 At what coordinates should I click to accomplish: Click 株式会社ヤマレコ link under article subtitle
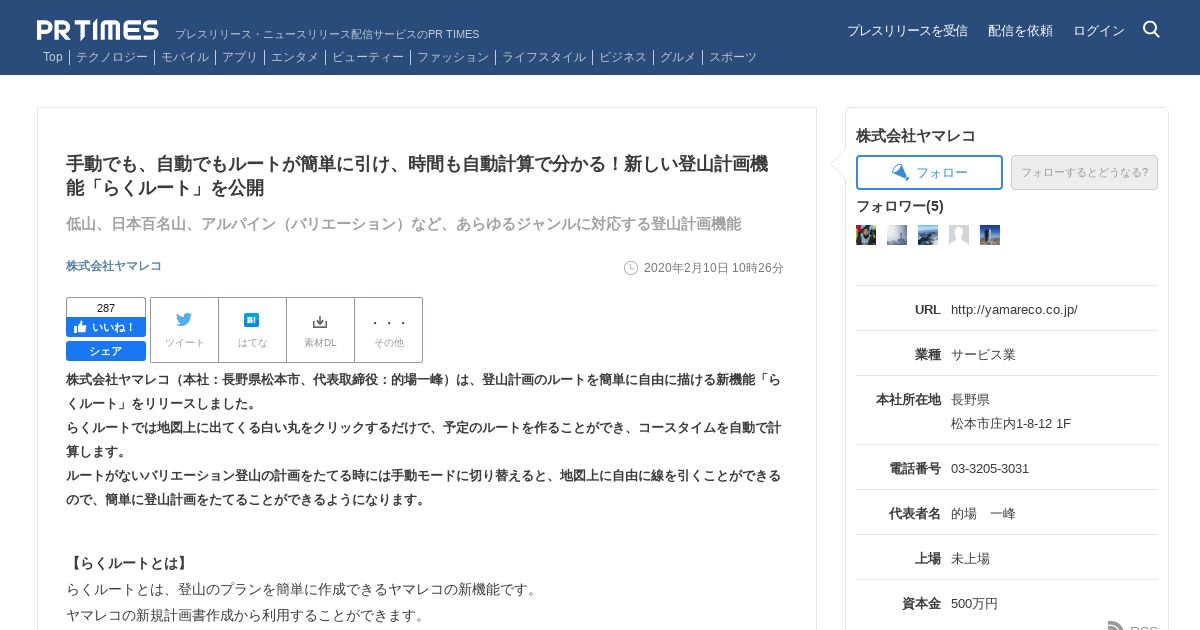[x=114, y=266]
